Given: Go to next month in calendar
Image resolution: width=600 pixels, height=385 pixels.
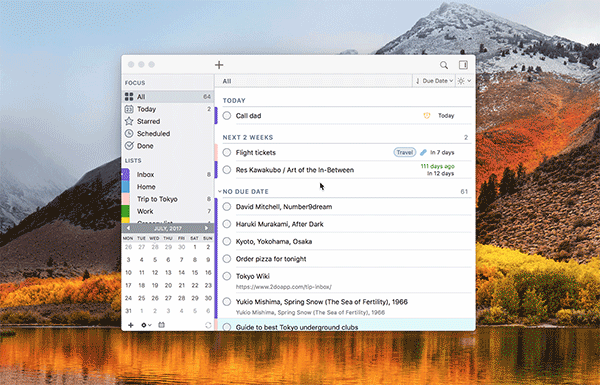Looking at the screenshot, I should 207,228.
